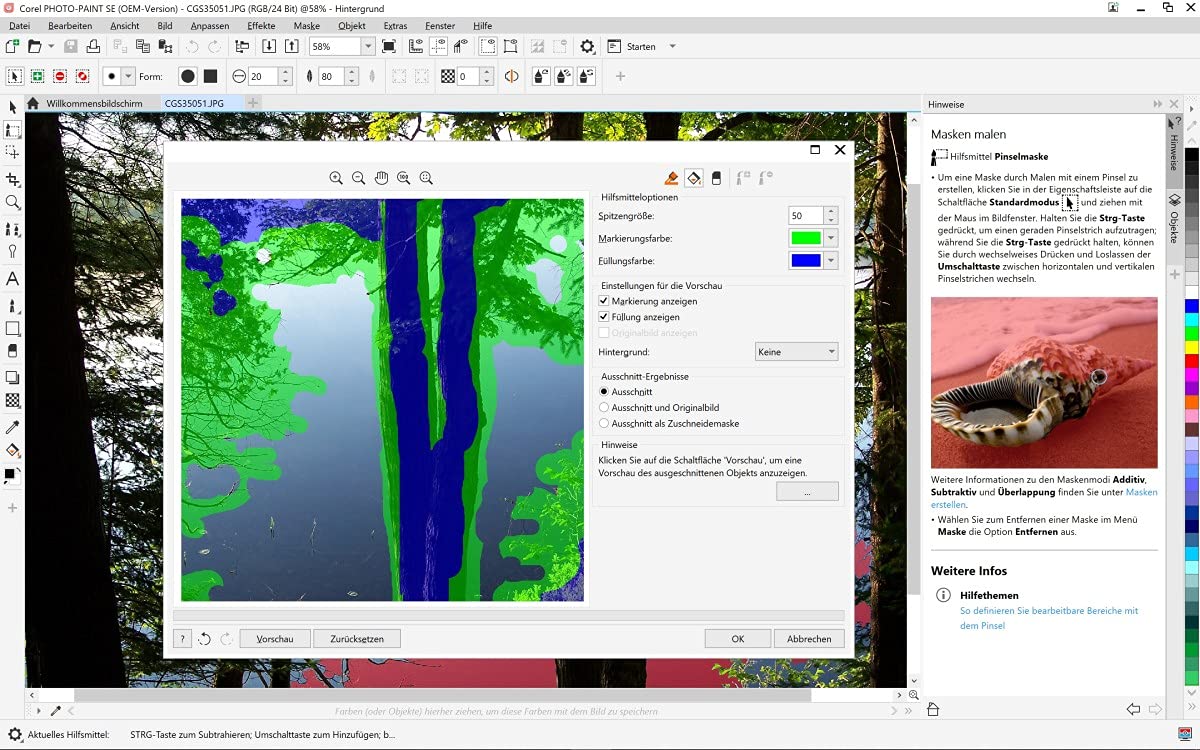Open the options gear in toolbar
Image resolution: width=1200 pixels, height=750 pixels.
coord(587,47)
